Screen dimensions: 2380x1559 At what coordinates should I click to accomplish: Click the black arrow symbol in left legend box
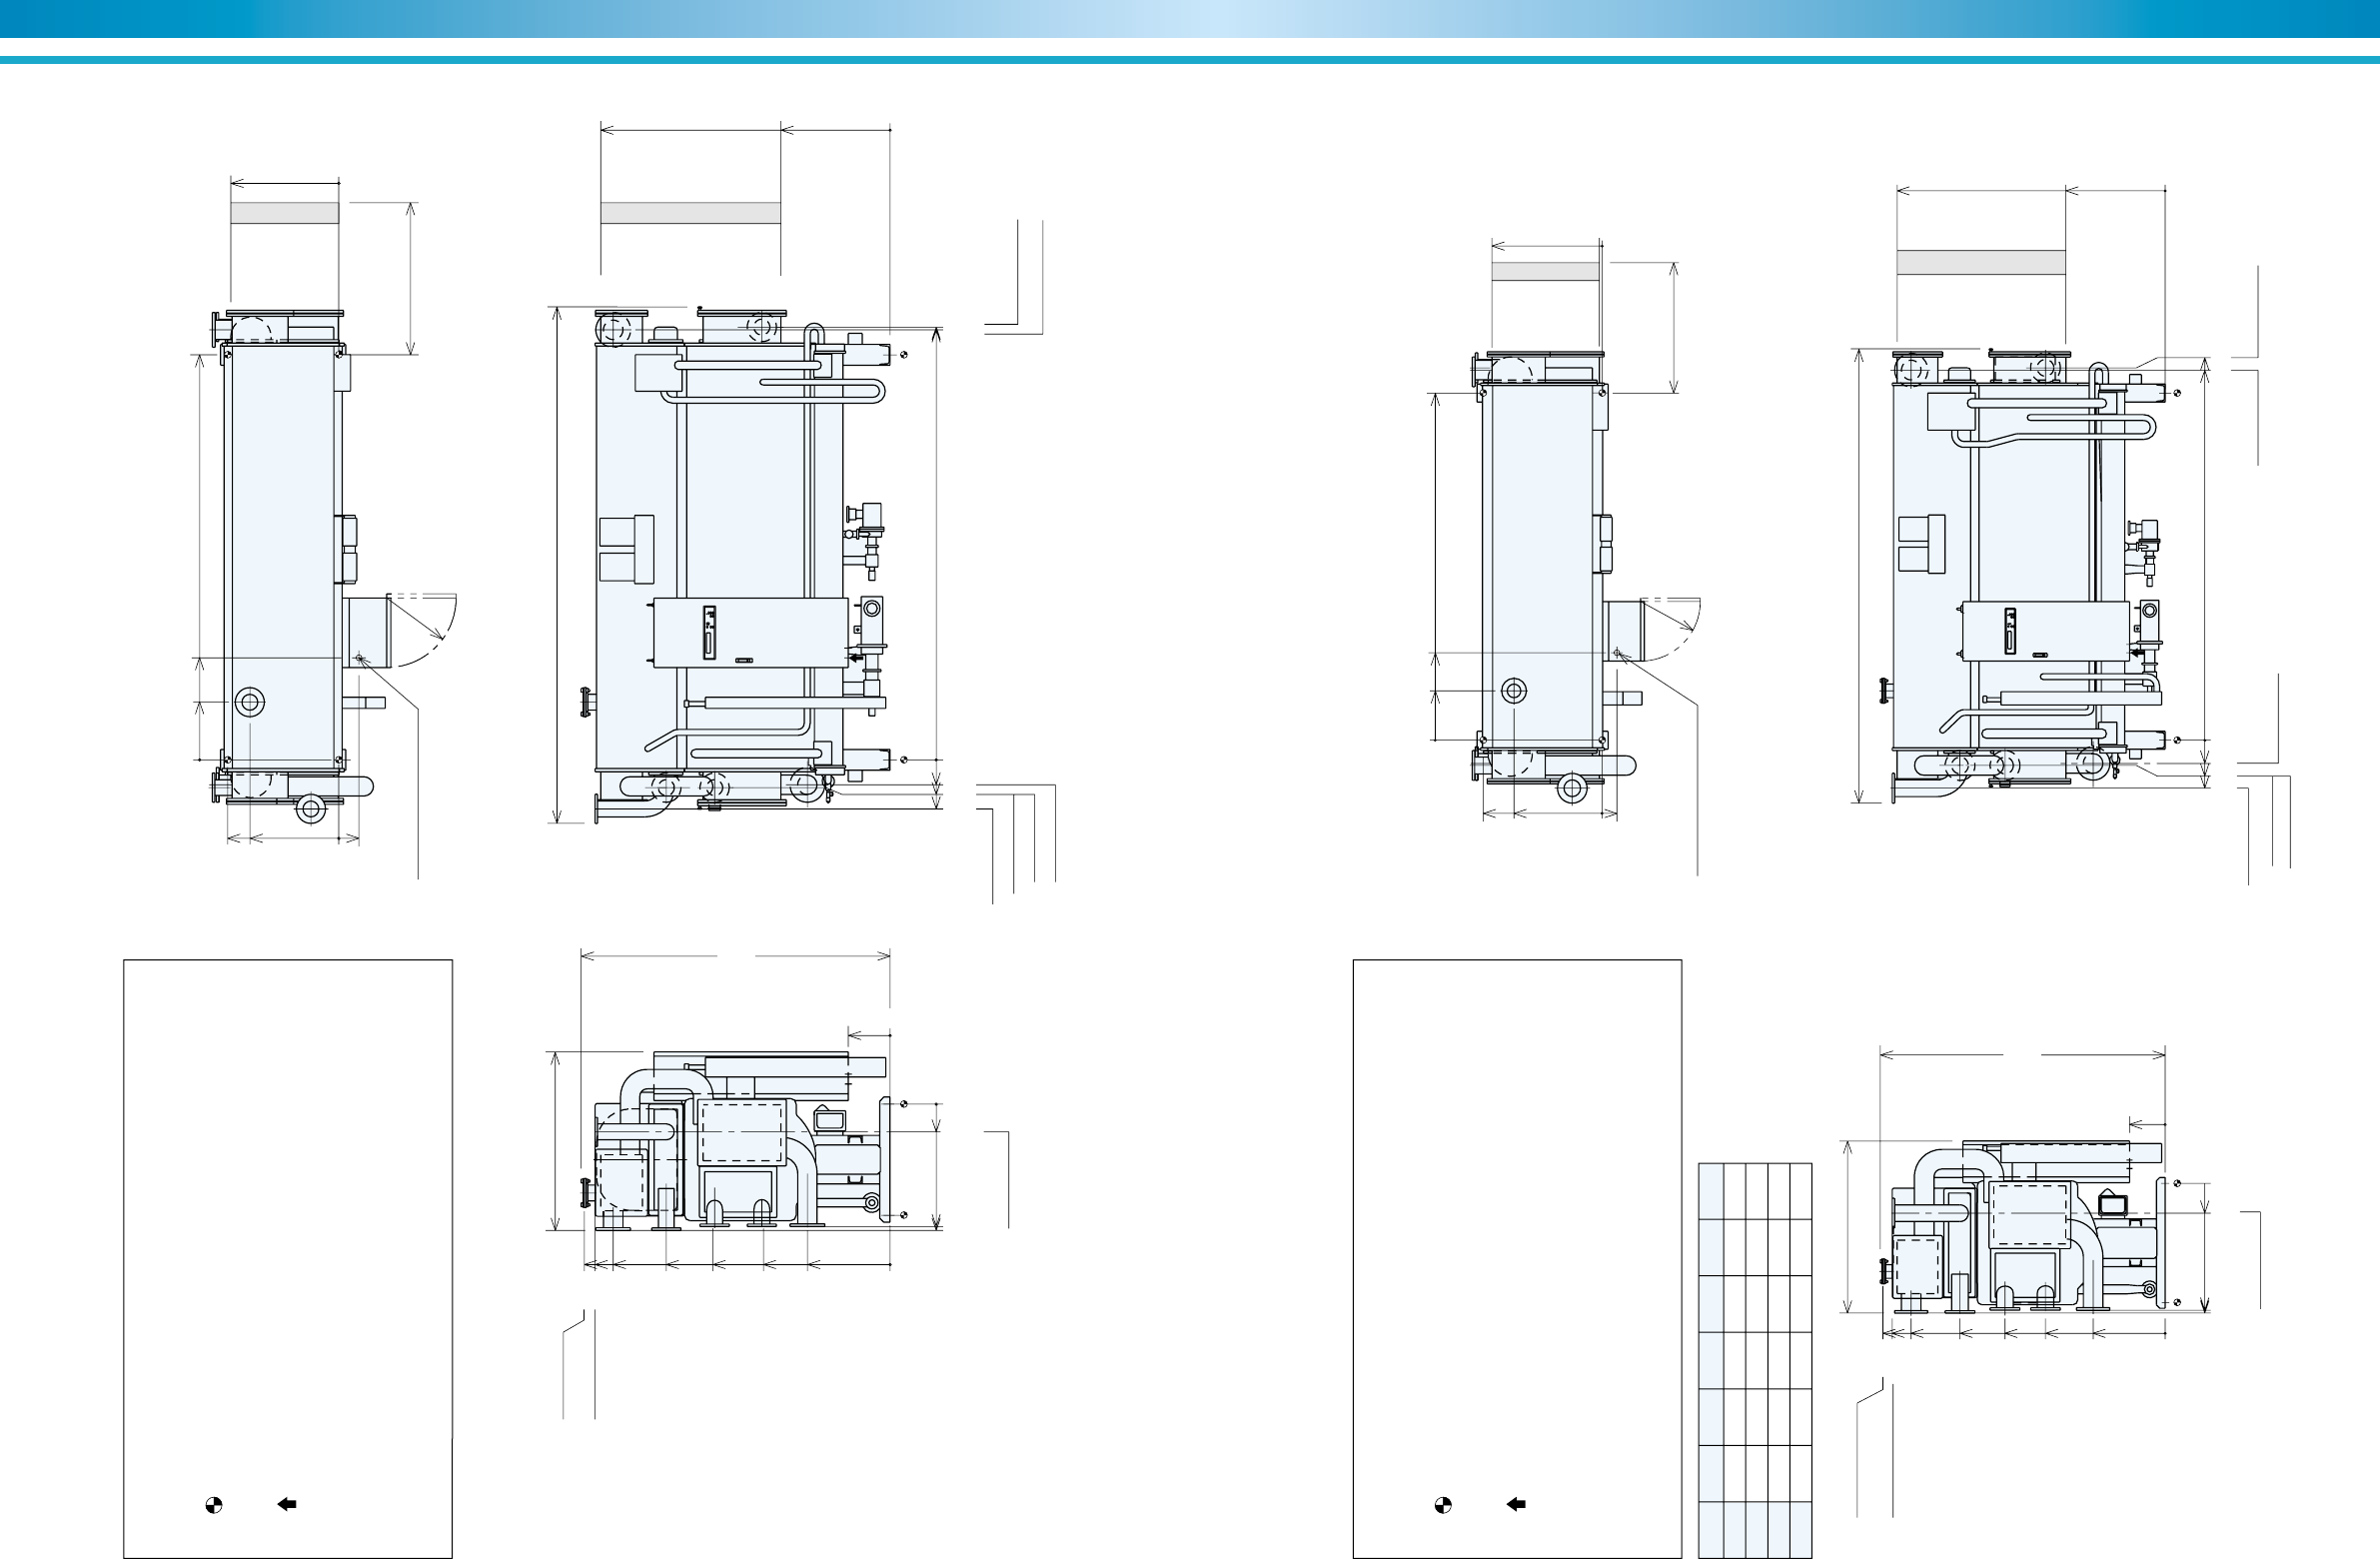click(x=287, y=1504)
